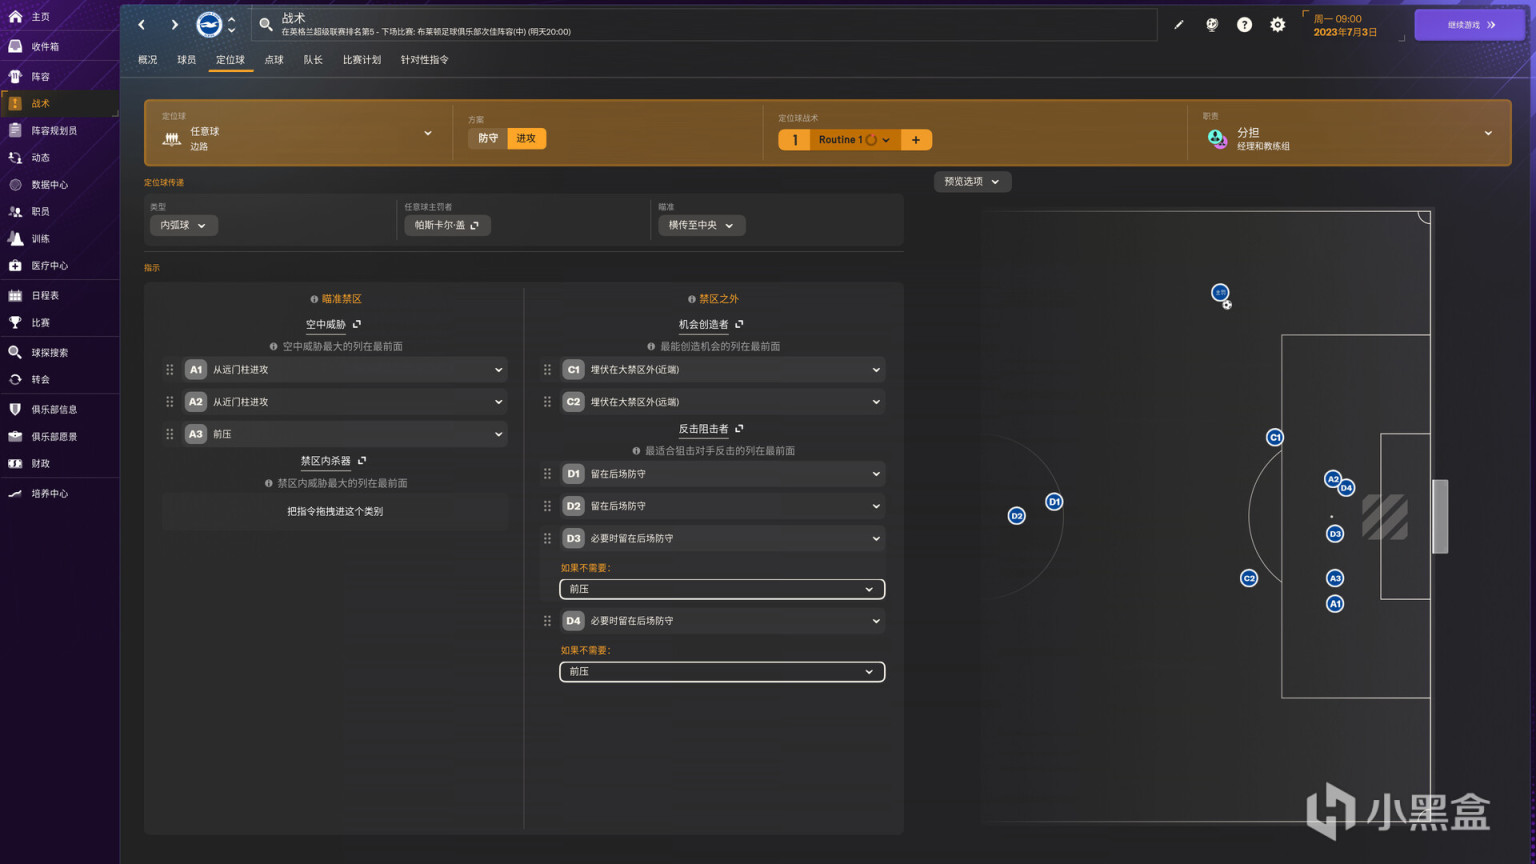Open the 战术 tactics sidebar item
The image size is (1536, 864).
pos(60,103)
